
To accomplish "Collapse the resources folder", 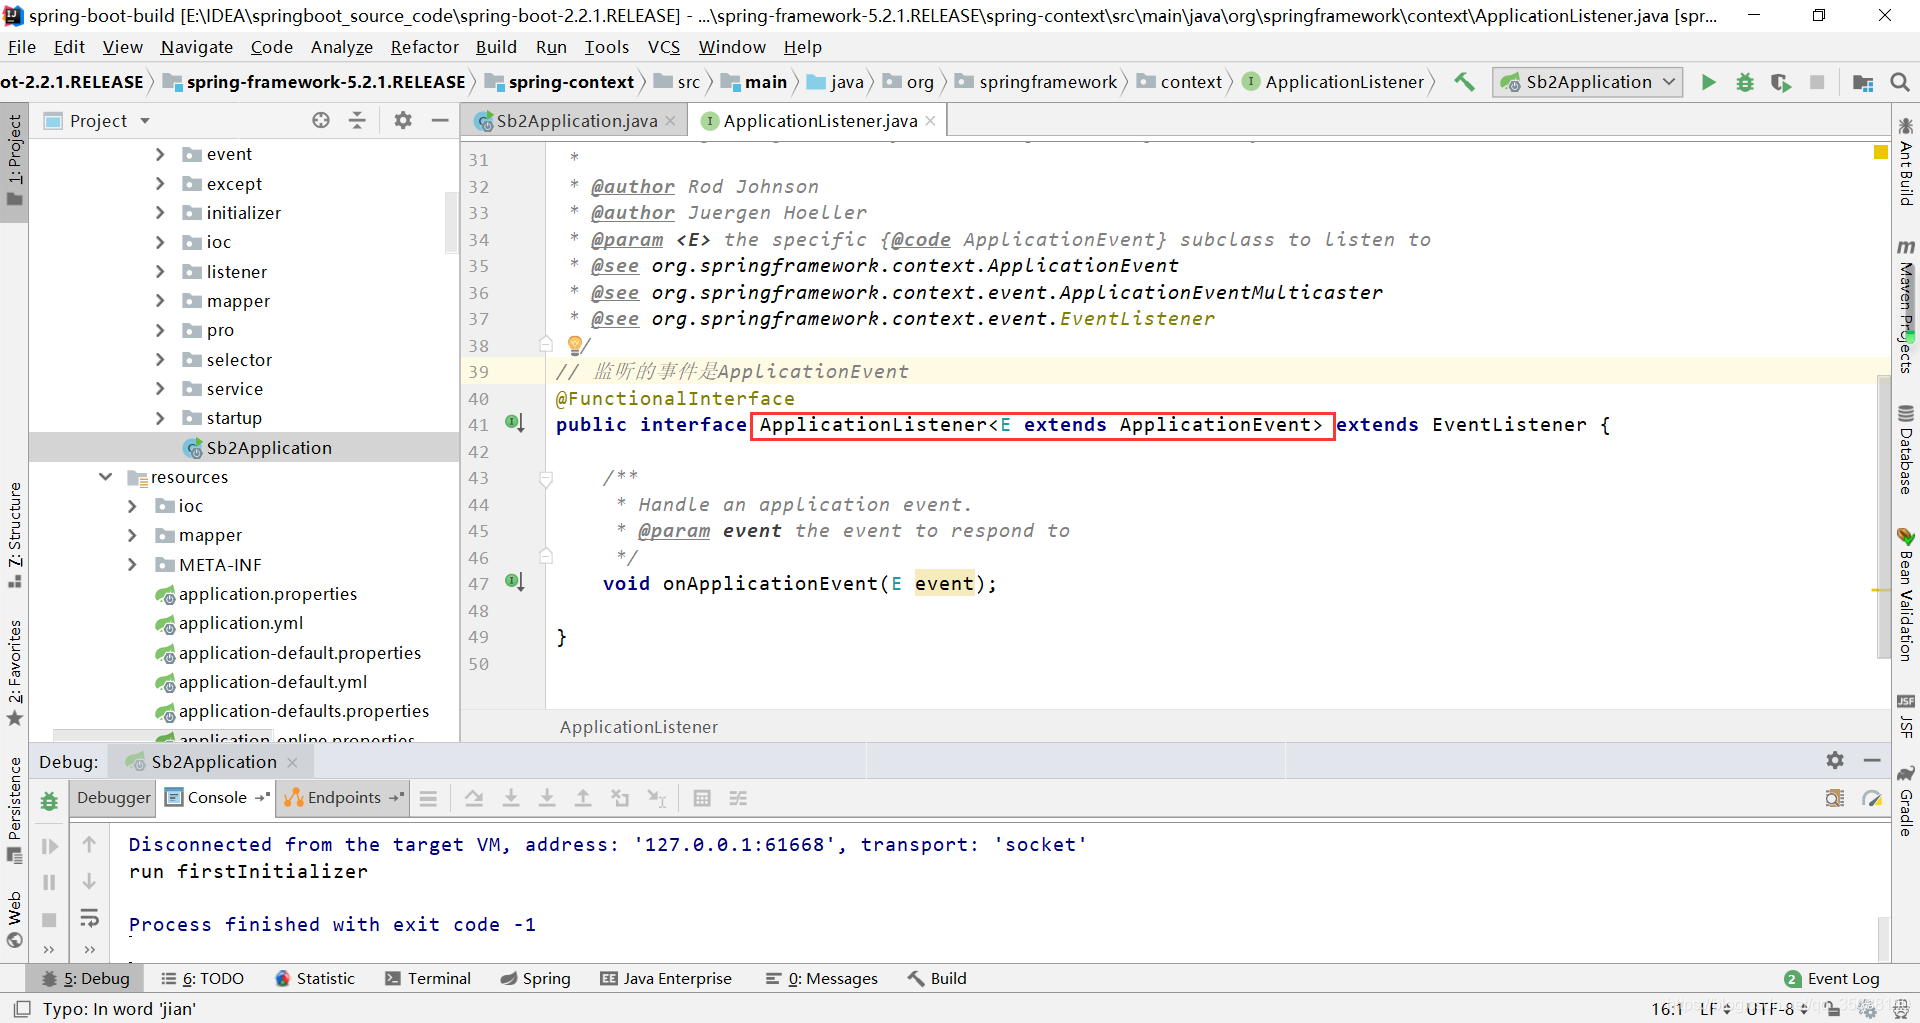I will 105,477.
